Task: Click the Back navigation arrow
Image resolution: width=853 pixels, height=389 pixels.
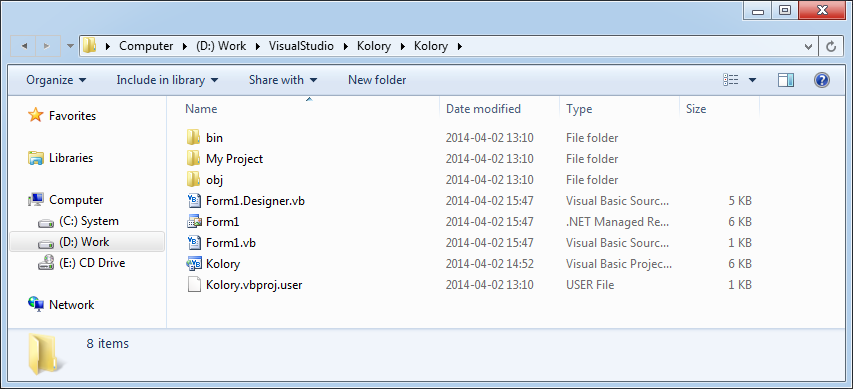Action: click(24, 46)
